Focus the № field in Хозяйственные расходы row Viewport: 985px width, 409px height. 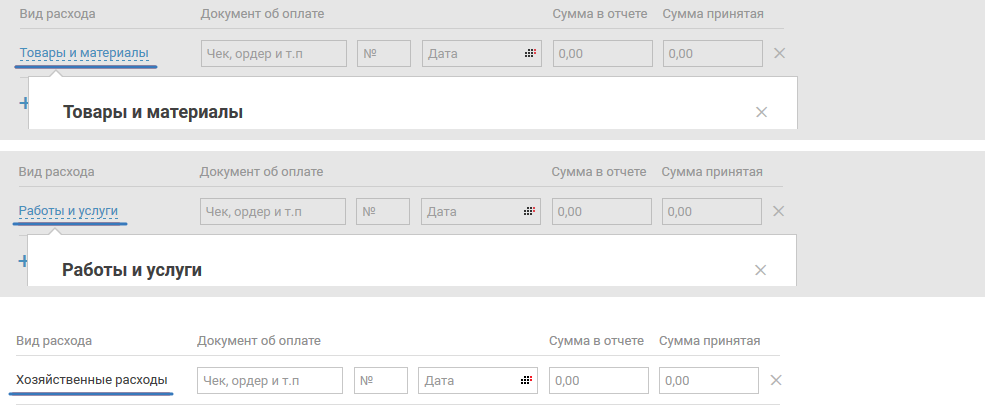[x=381, y=381]
